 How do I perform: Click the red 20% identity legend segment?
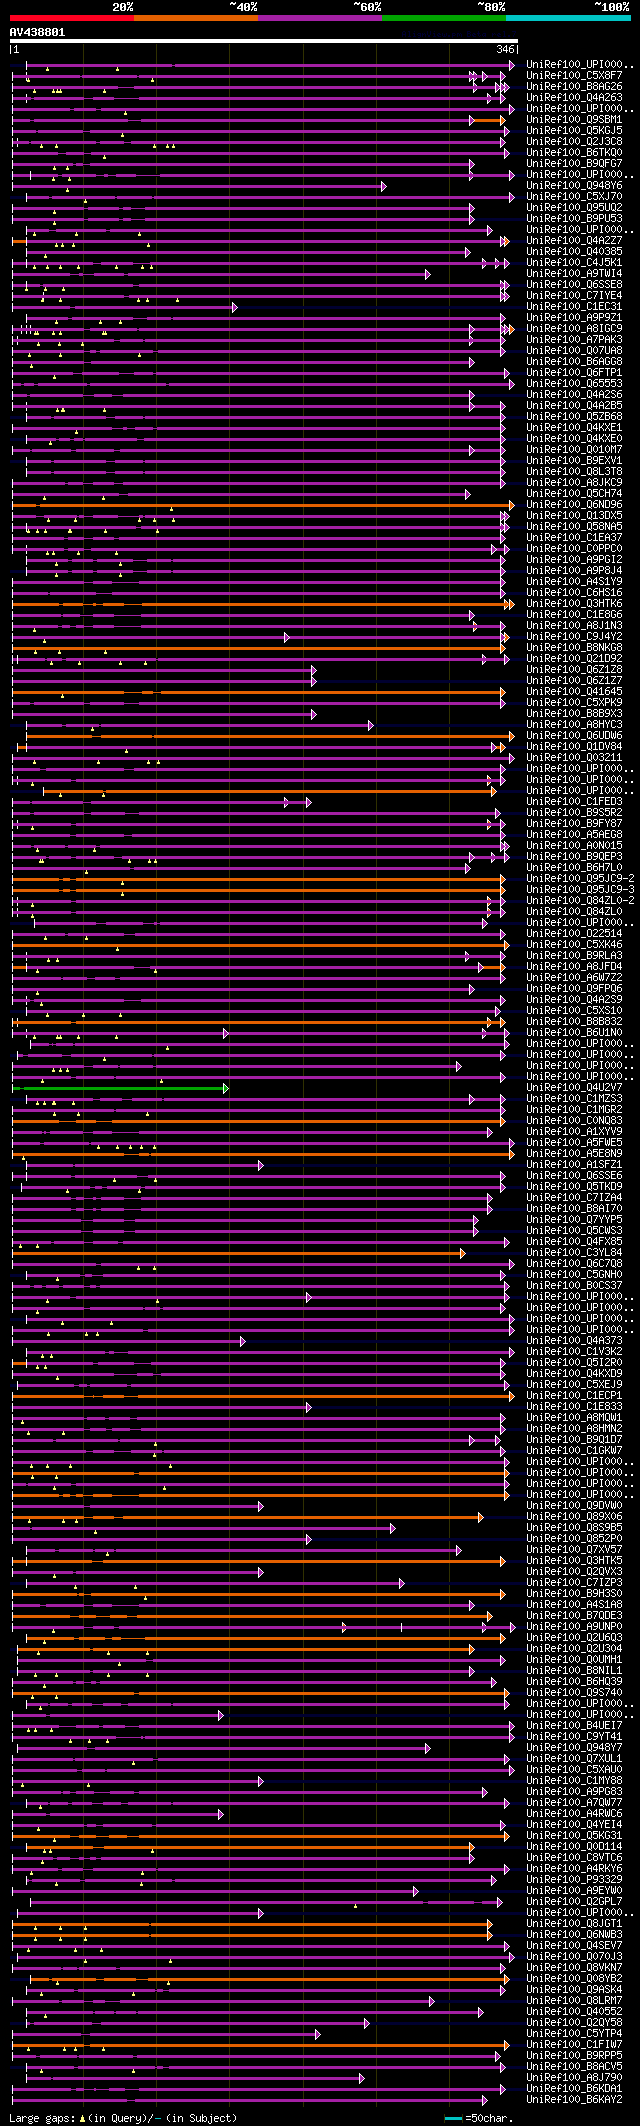pyautogui.click(x=71, y=17)
